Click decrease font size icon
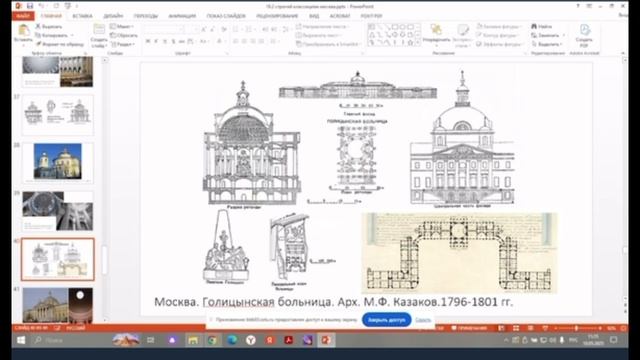The width and height of the screenshot is (640, 360). tap(212, 29)
